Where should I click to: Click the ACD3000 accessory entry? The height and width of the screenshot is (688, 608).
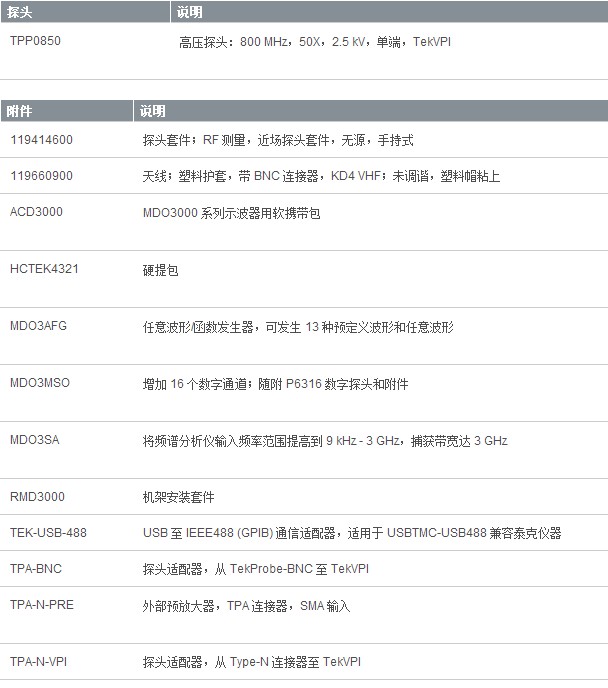tap(39, 213)
